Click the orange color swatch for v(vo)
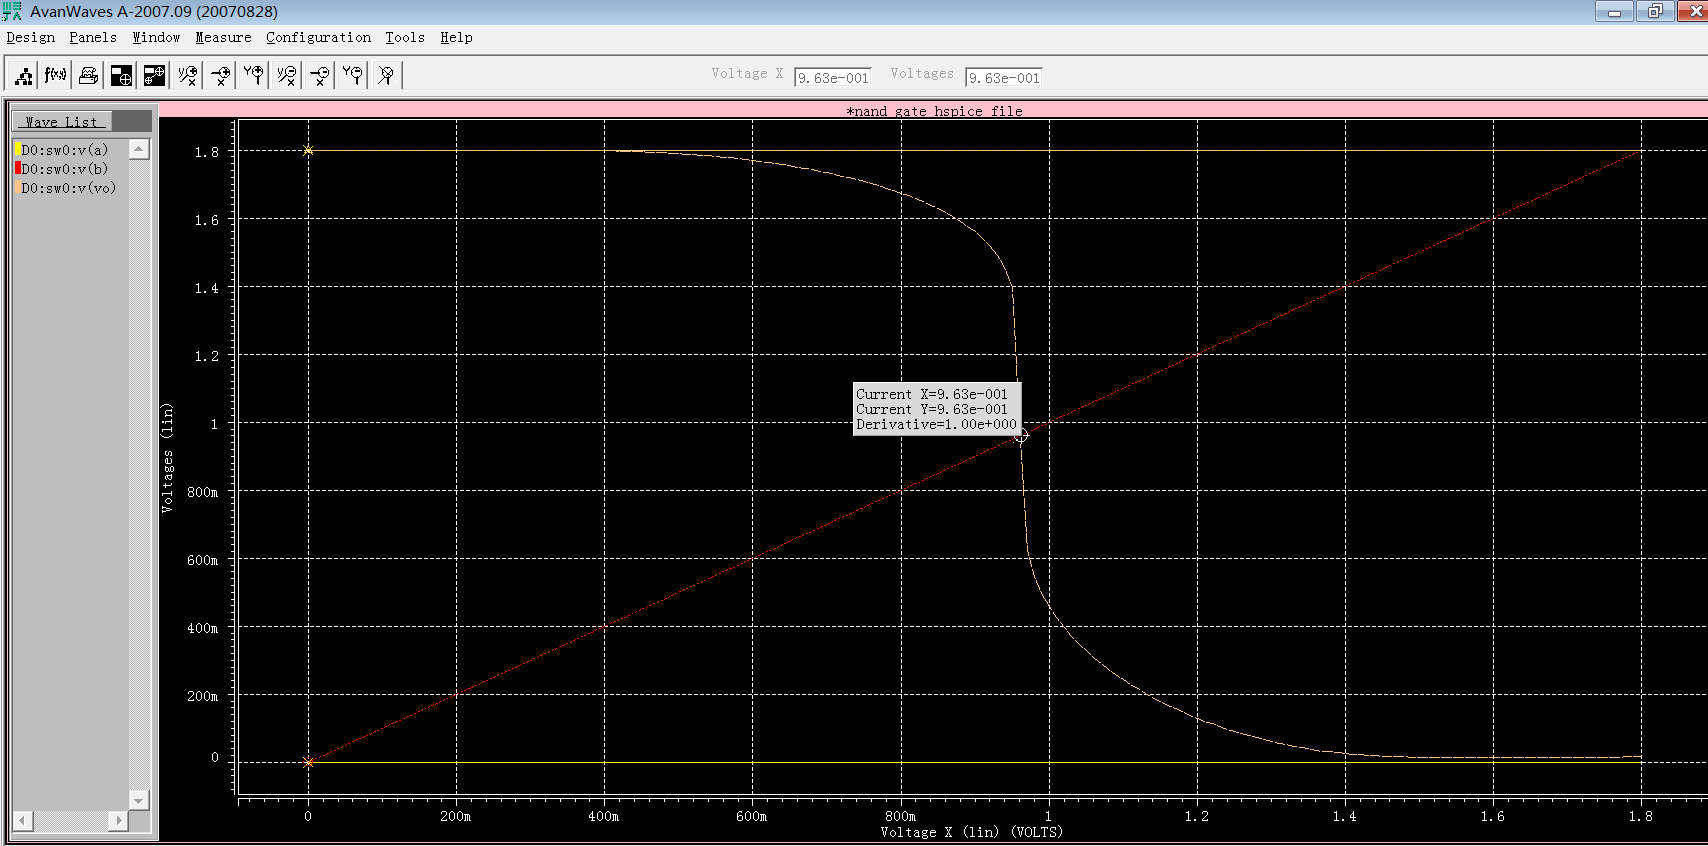The width and height of the screenshot is (1708, 846). click(x=18, y=188)
